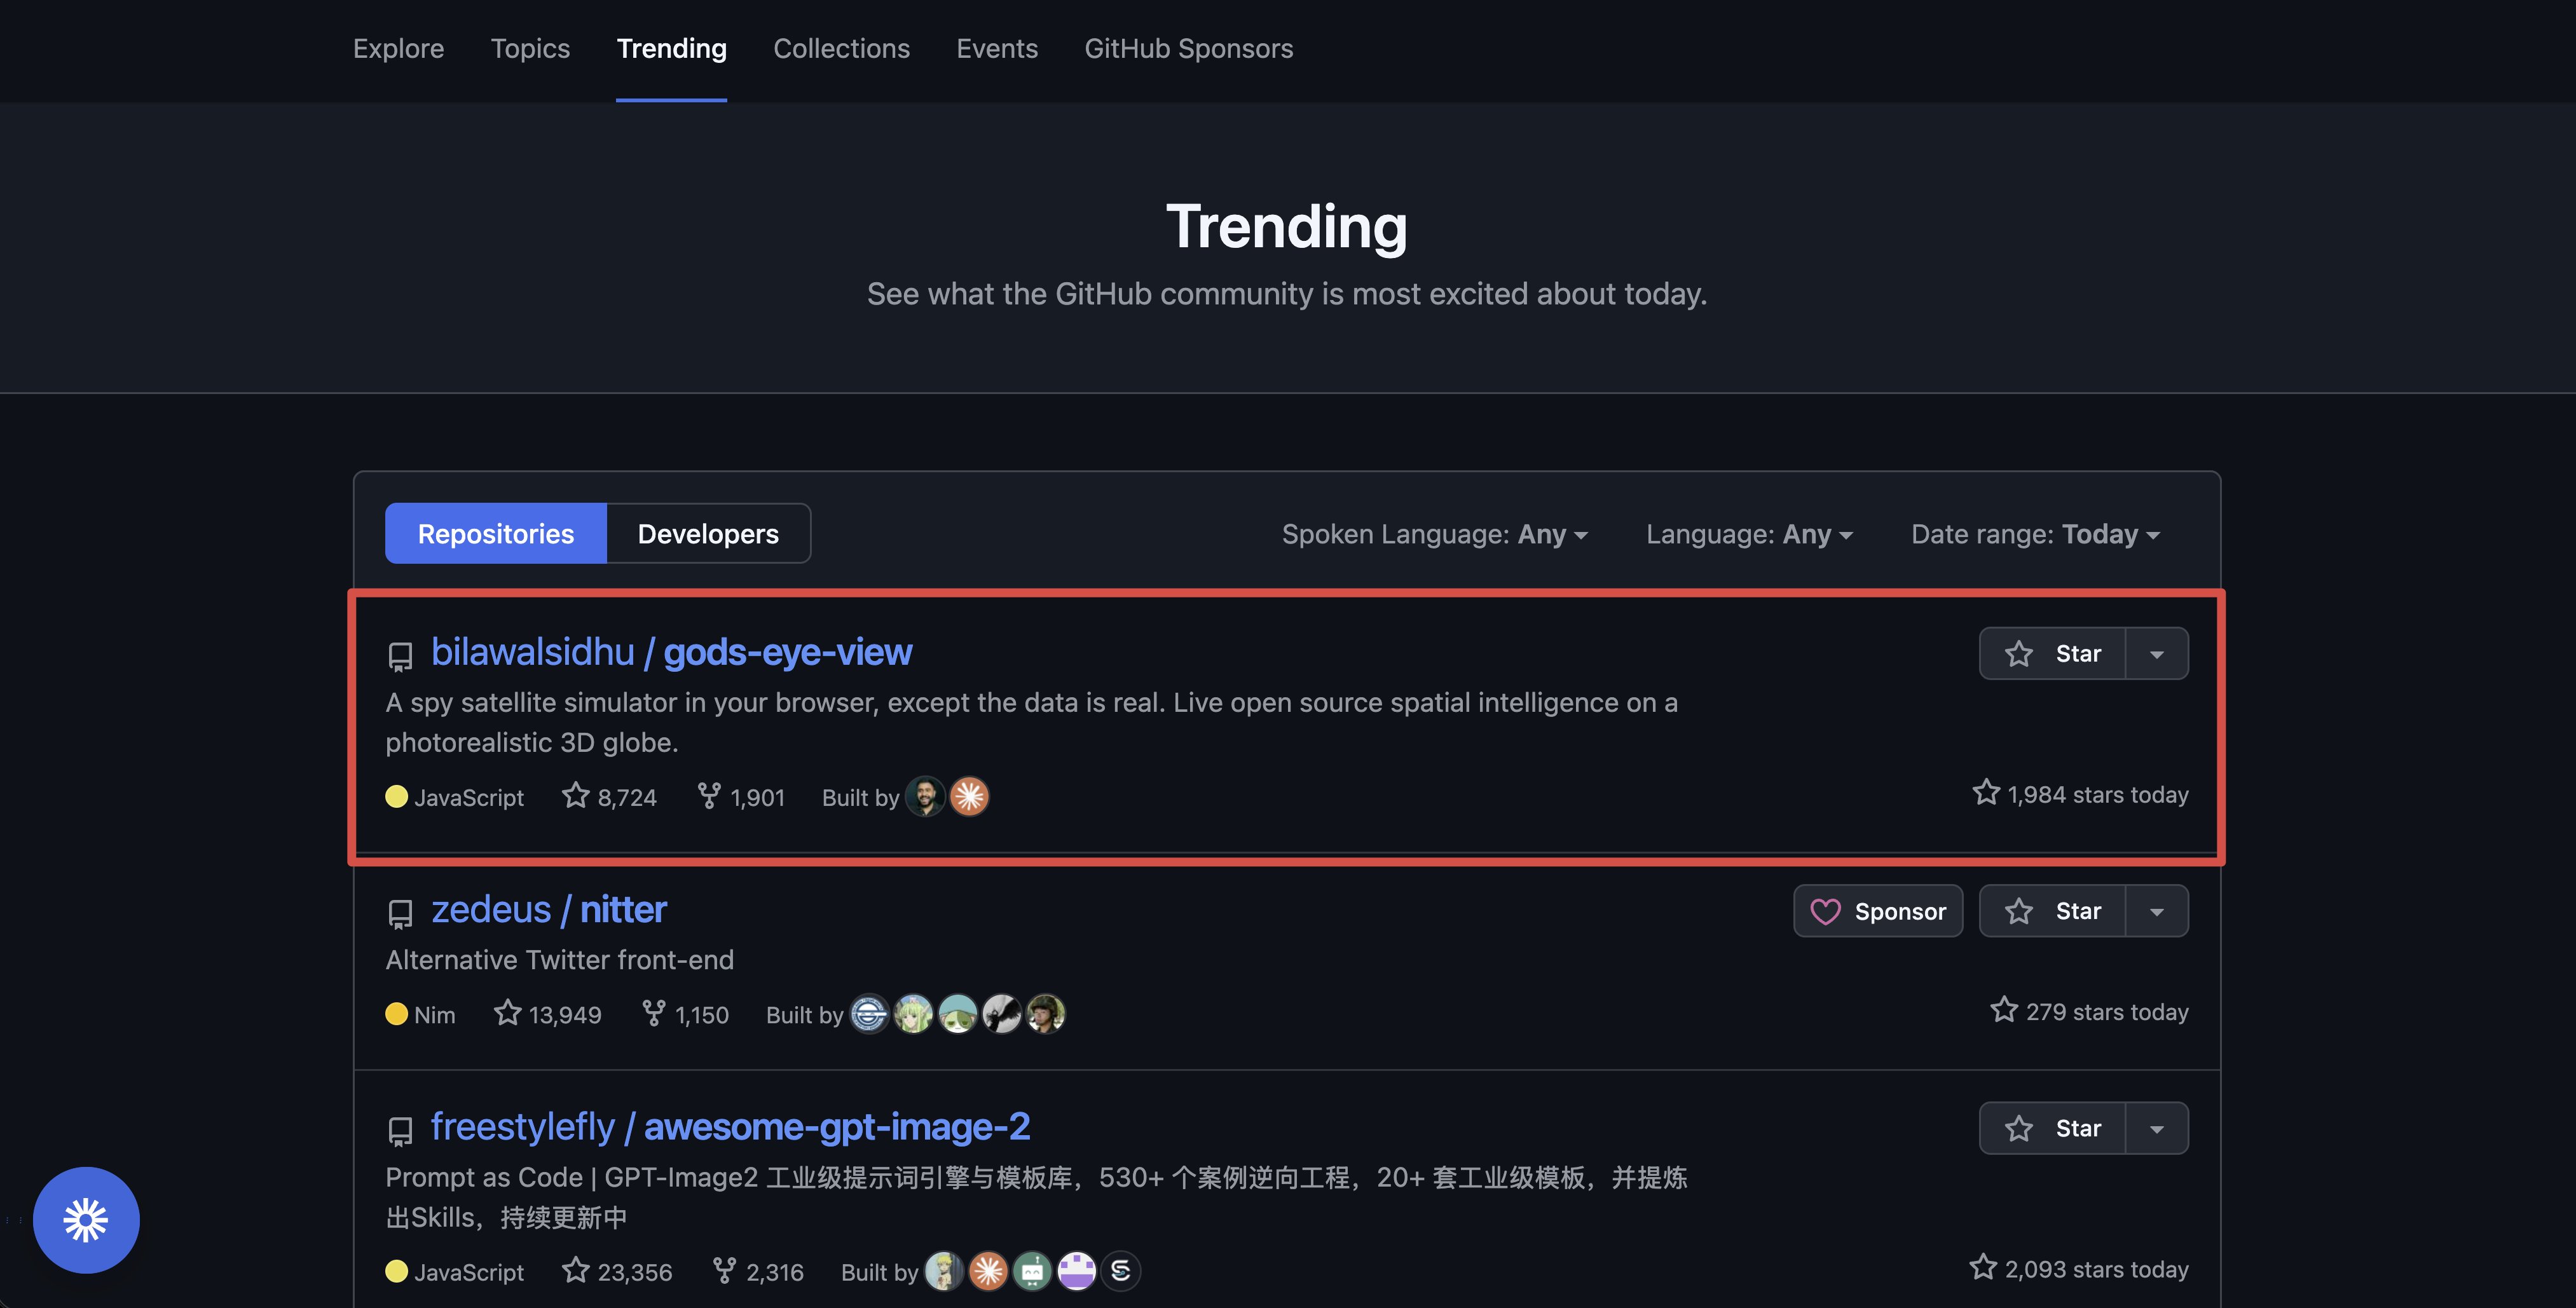Open the last contributor avatar in nitter's row
The image size is (2576, 1308).
(x=1045, y=1014)
